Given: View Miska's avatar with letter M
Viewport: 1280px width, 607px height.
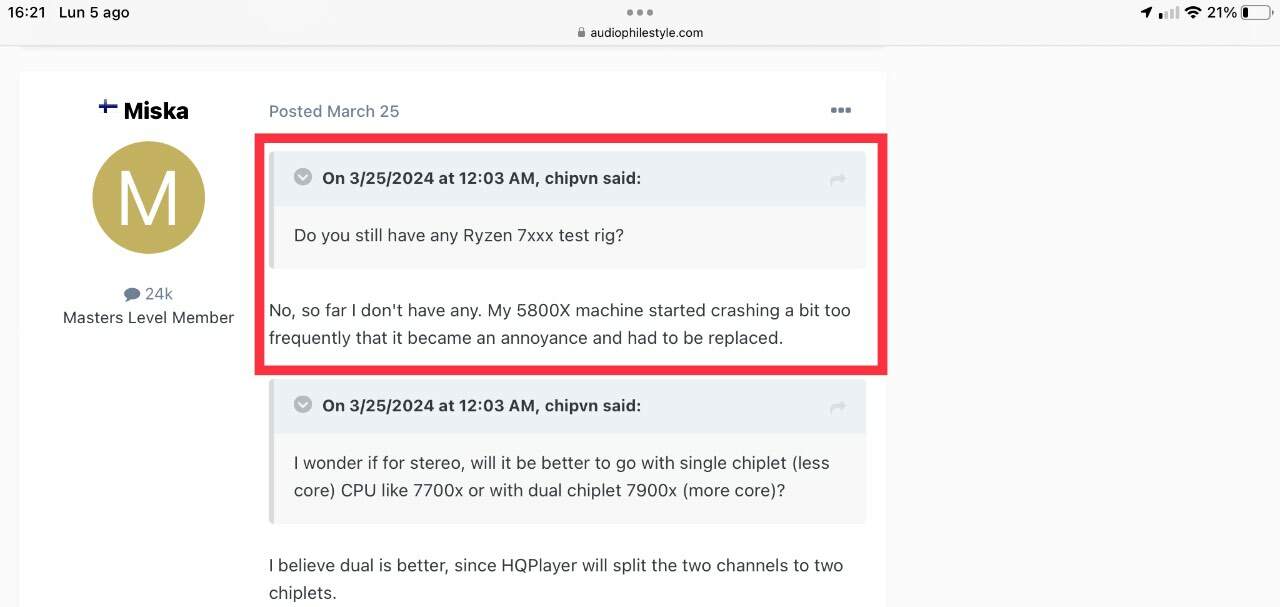Looking at the screenshot, I should [x=148, y=197].
